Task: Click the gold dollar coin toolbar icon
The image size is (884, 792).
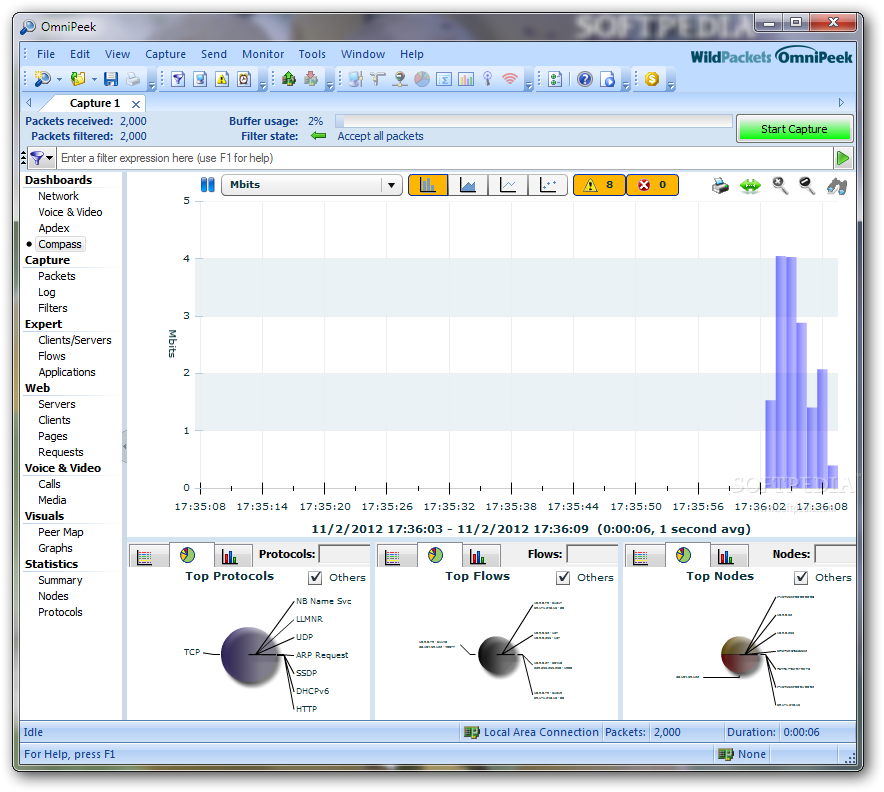Action: pos(652,79)
